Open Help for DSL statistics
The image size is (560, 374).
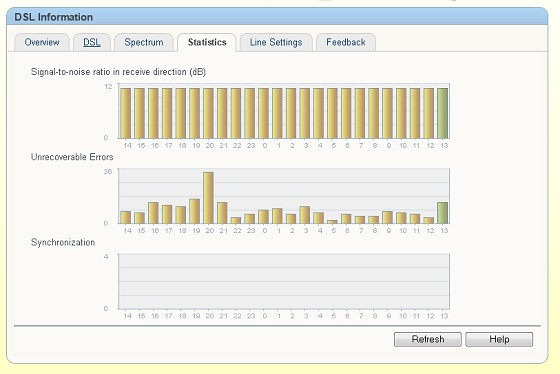click(499, 339)
